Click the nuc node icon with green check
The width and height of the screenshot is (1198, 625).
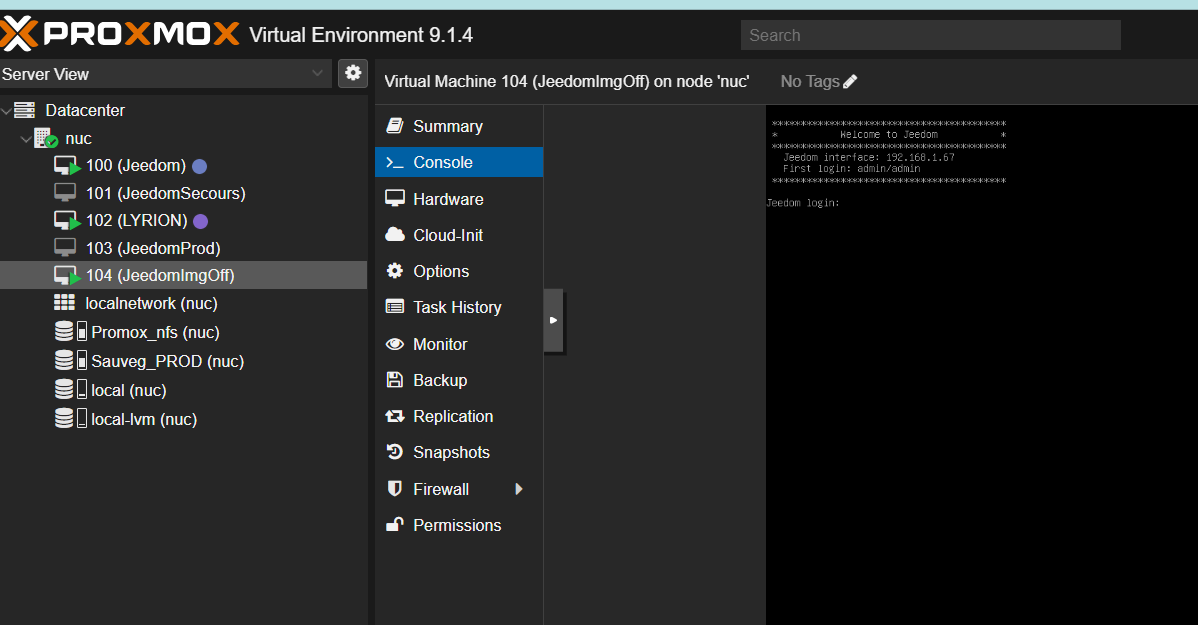(x=45, y=139)
